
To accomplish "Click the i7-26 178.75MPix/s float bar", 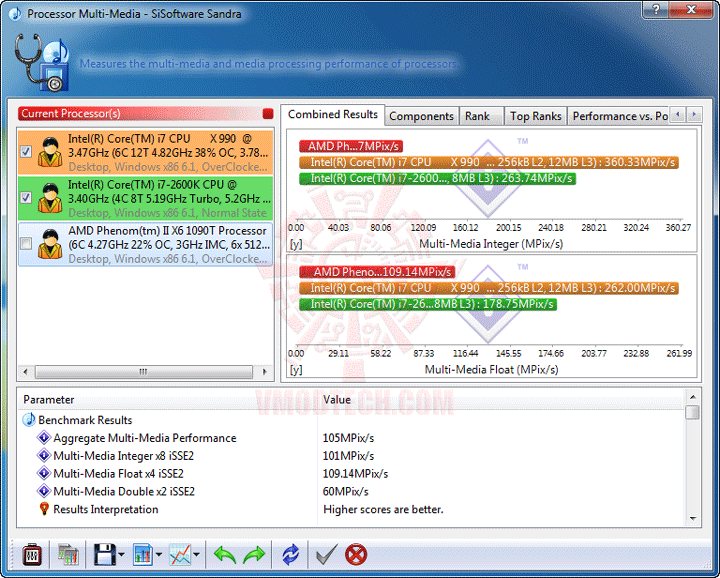I will pos(428,304).
